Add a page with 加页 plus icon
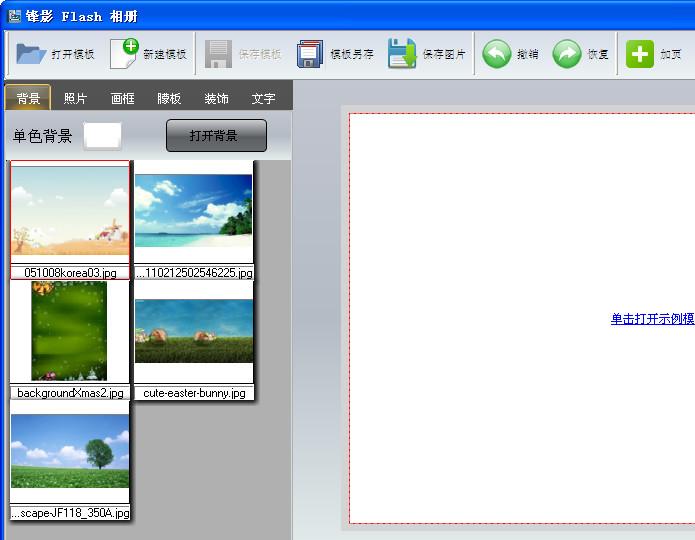The image size is (695, 540). click(640, 54)
